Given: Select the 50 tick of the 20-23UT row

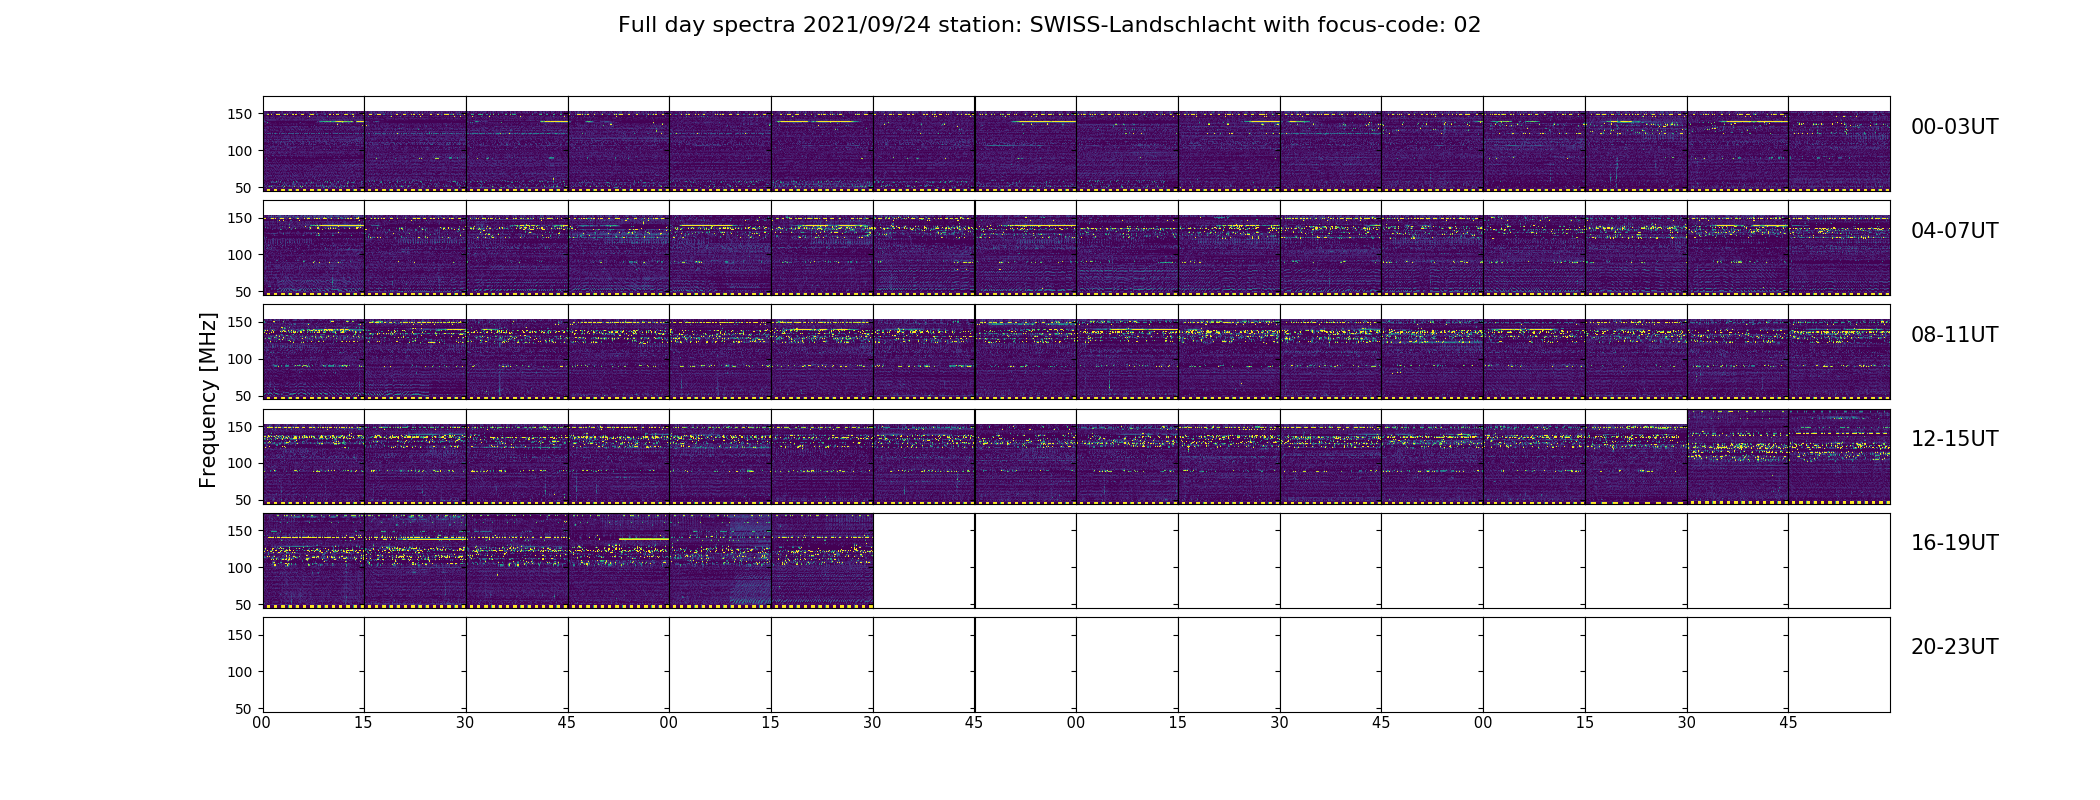Looking at the screenshot, I should click(x=245, y=709).
